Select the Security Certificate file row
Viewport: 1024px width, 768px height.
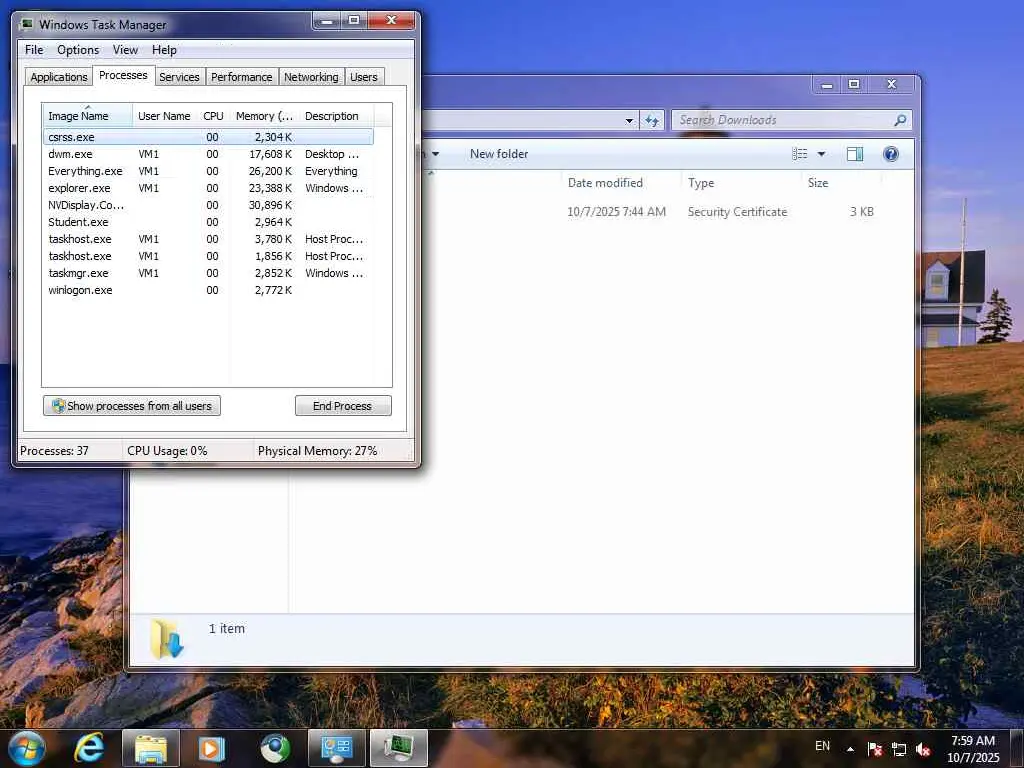click(653, 212)
